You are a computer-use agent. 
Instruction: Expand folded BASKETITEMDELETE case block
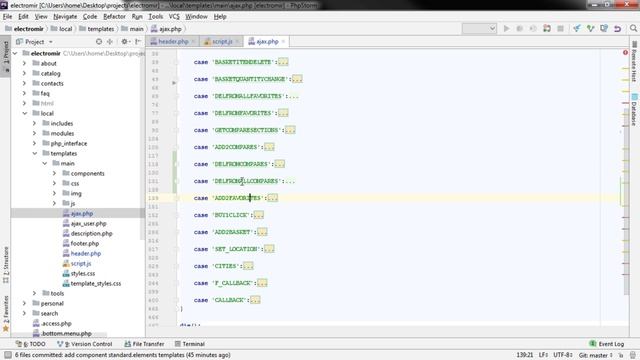coord(283,62)
